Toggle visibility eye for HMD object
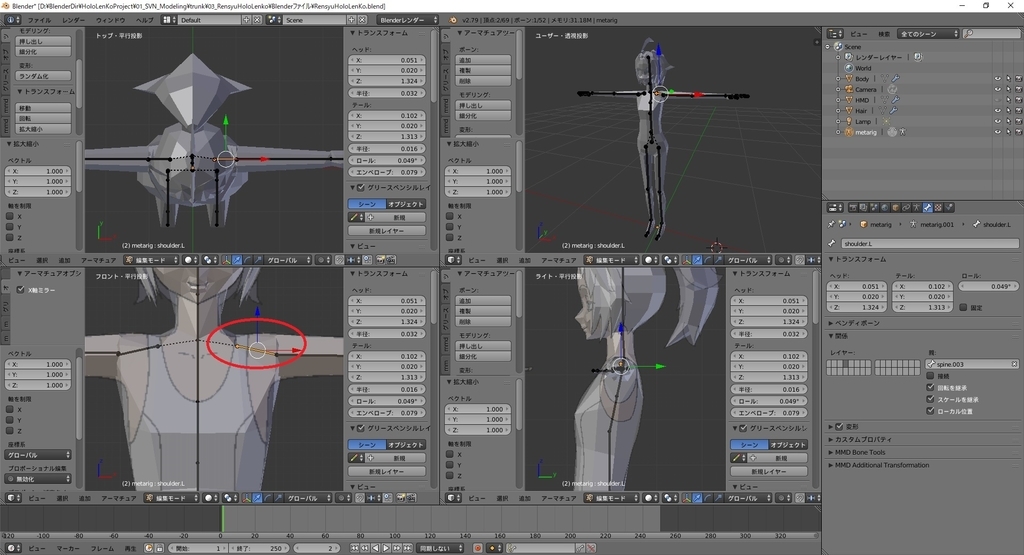1024x555 pixels. [x=998, y=101]
